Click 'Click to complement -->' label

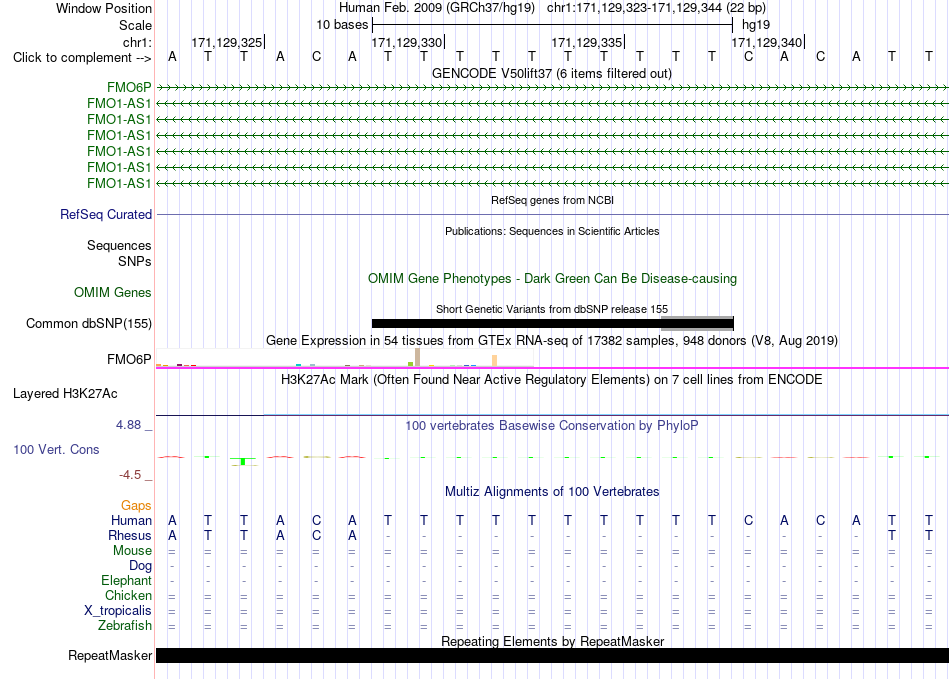pyautogui.click(x=82, y=58)
